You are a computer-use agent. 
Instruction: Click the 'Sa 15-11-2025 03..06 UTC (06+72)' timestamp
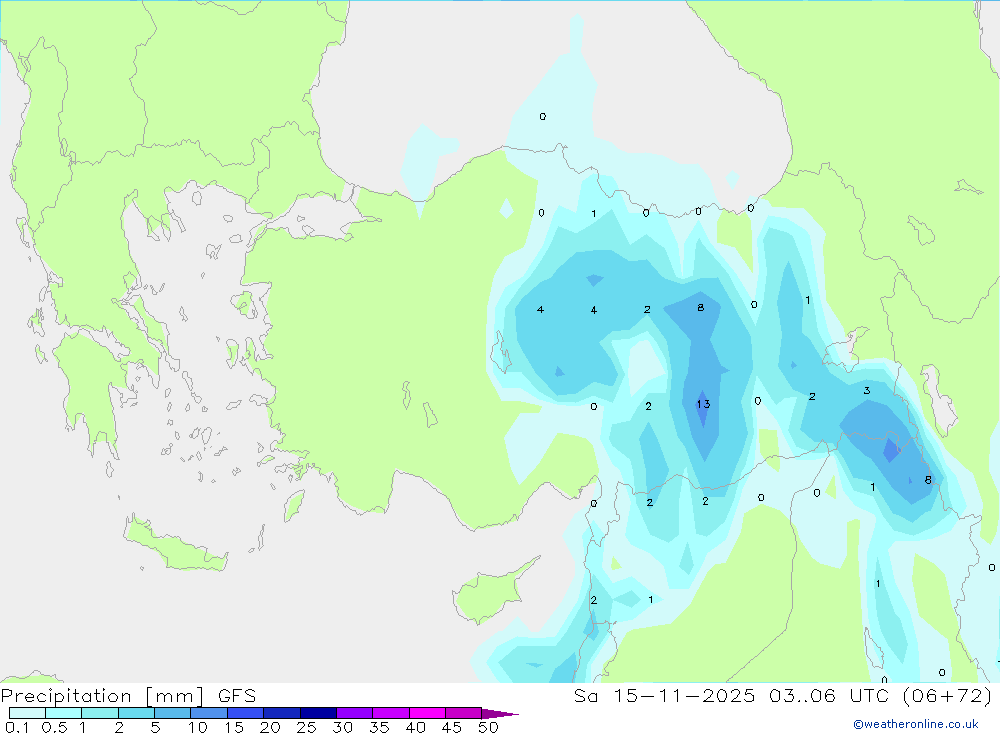(783, 695)
